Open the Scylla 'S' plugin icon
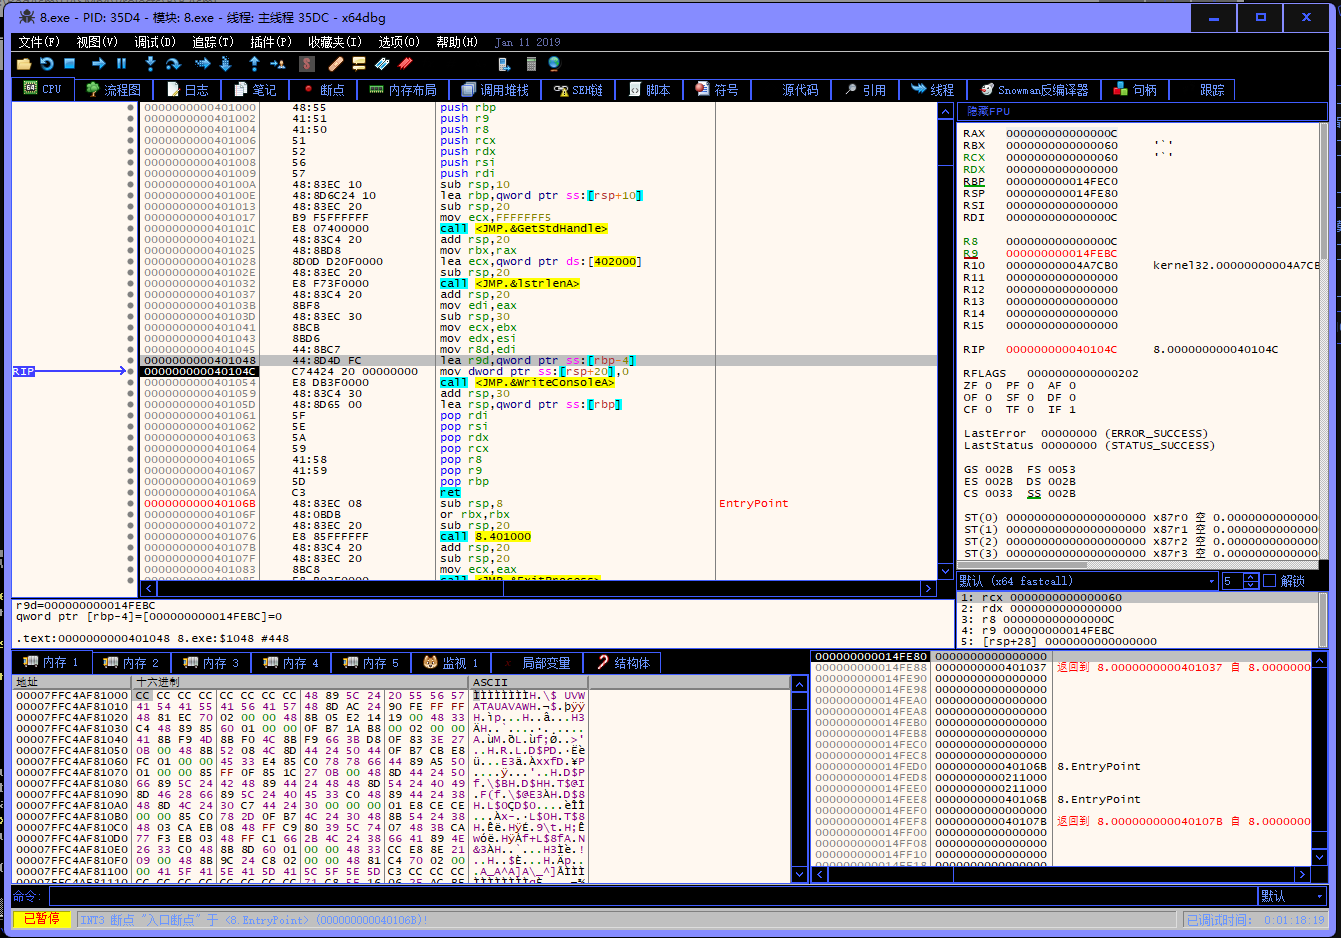 pos(307,63)
